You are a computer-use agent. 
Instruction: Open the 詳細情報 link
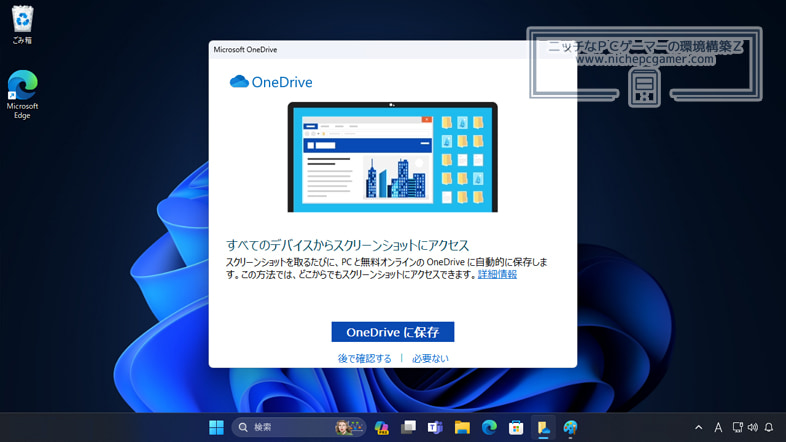[x=497, y=274]
